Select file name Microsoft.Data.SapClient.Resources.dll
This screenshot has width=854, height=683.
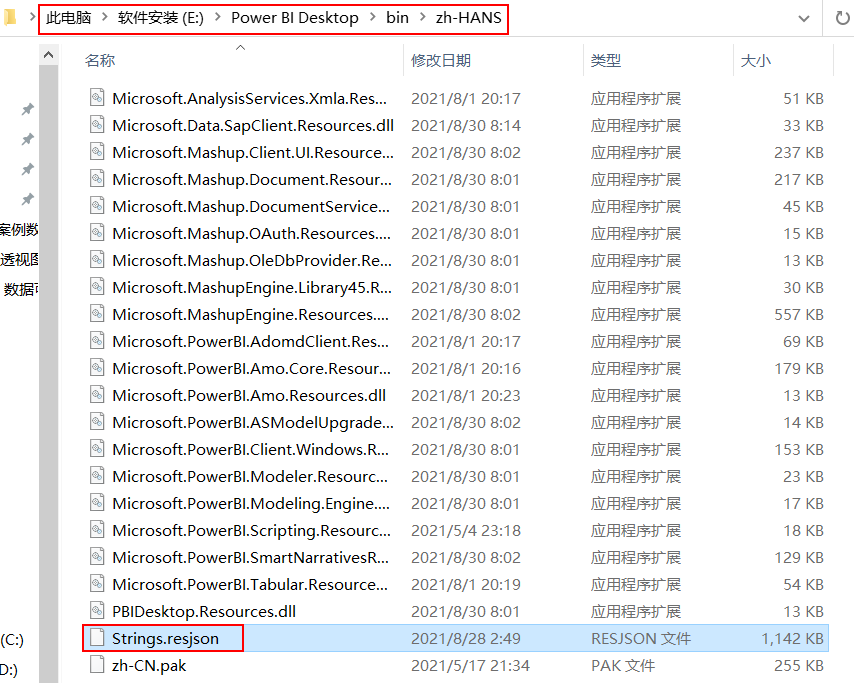[x=253, y=126]
